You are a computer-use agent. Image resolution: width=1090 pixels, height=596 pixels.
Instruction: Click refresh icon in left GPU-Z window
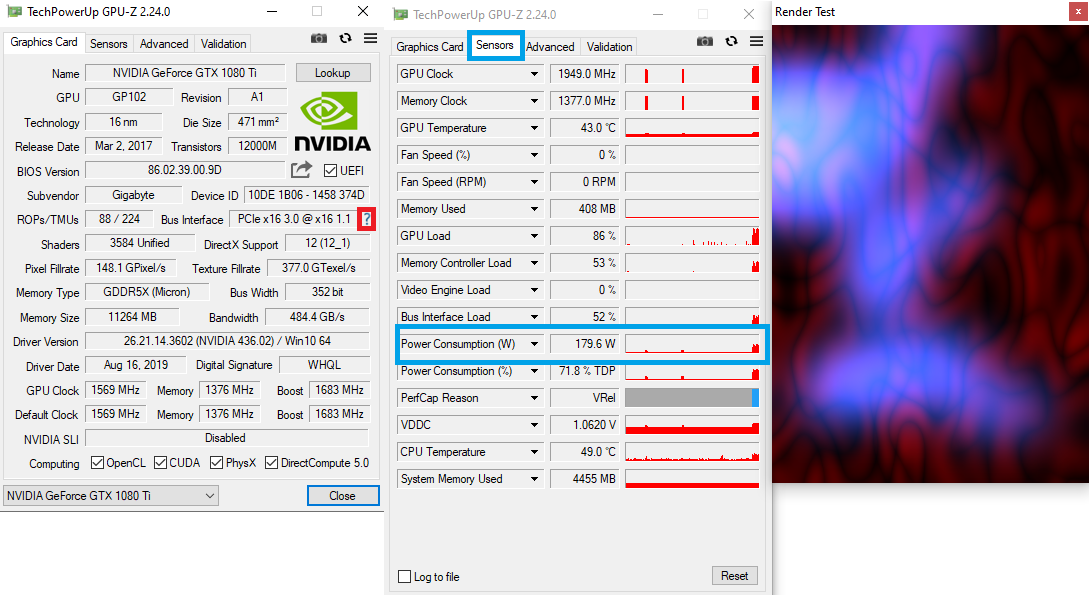click(345, 38)
